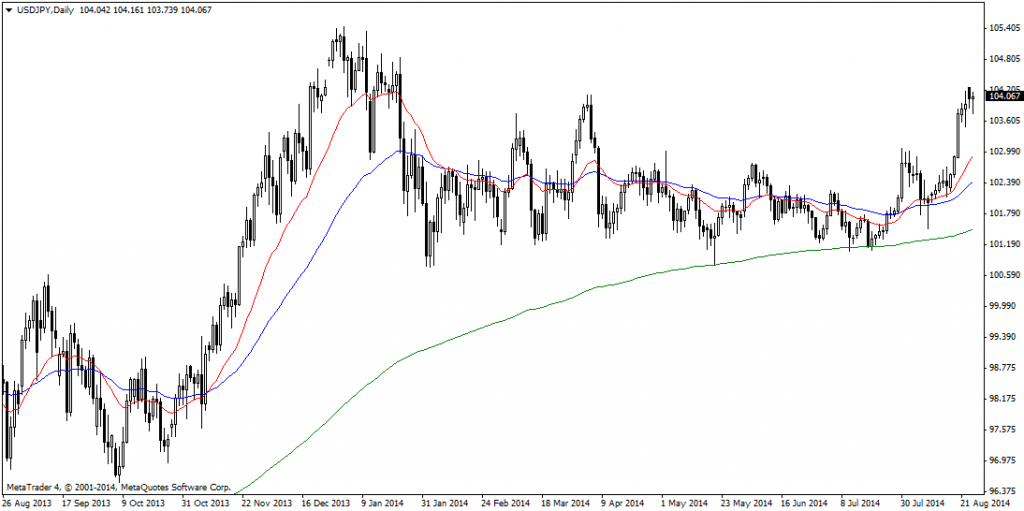
Task: Select the highlighted 104.067 current price label
Action: pos(1004,96)
